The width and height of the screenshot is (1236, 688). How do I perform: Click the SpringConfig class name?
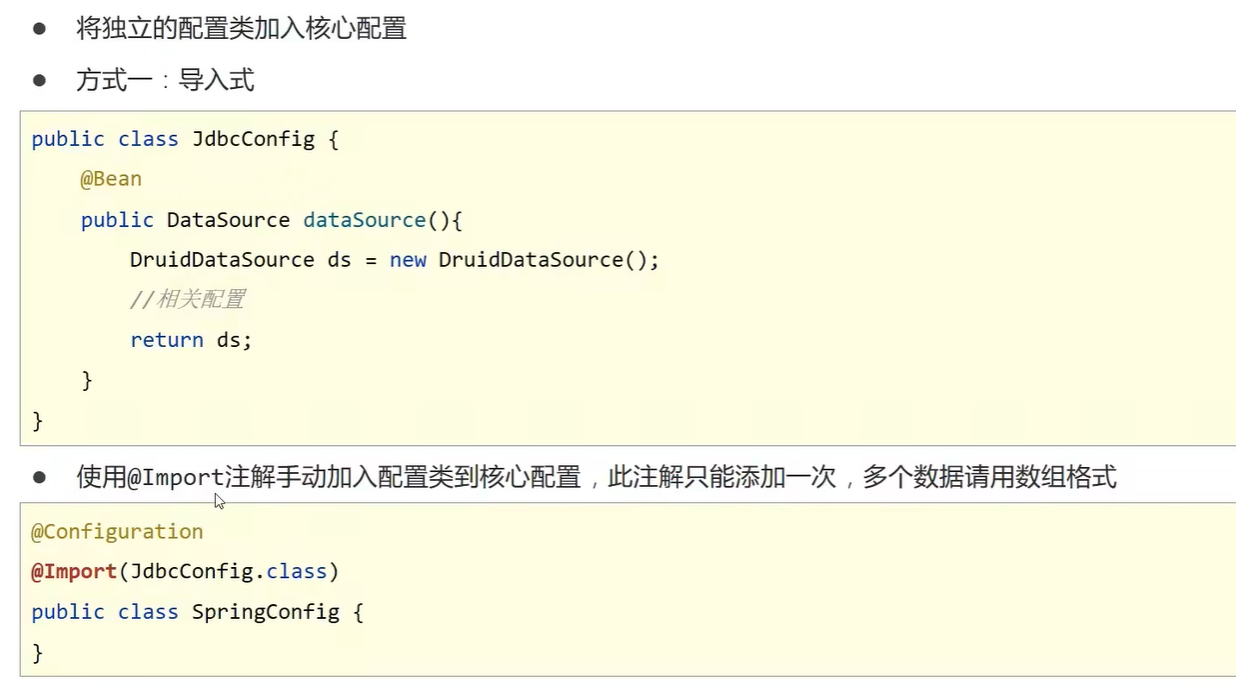click(266, 612)
